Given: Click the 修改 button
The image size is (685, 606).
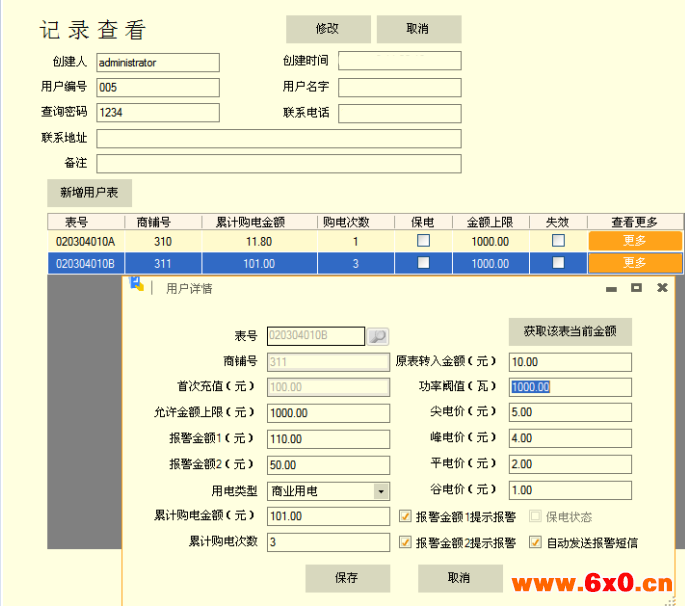Looking at the screenshot, I should click(x=328, y=29).
